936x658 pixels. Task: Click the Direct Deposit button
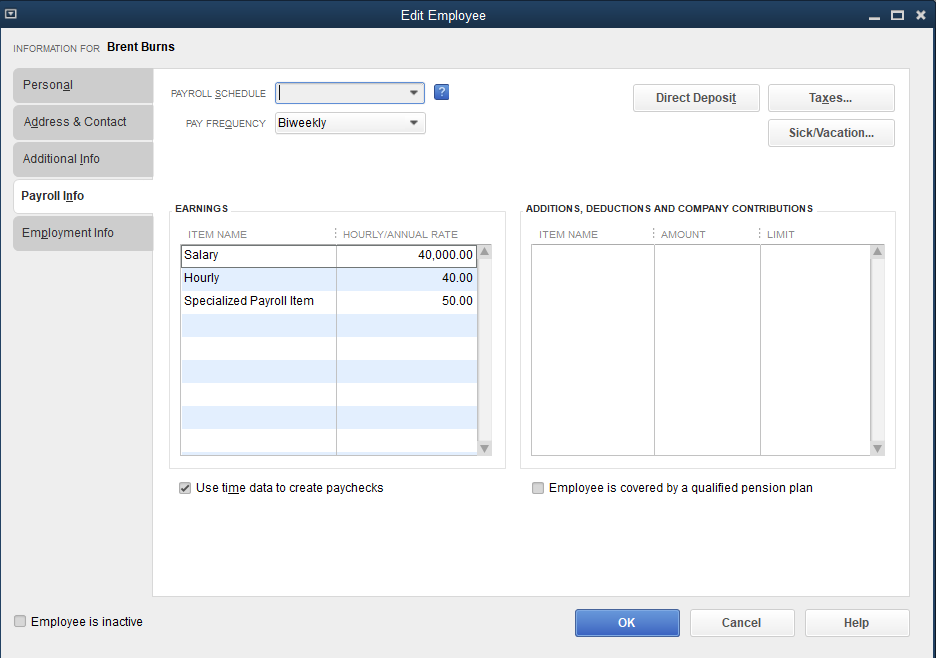pyautogui.click(x=696, y=98)
